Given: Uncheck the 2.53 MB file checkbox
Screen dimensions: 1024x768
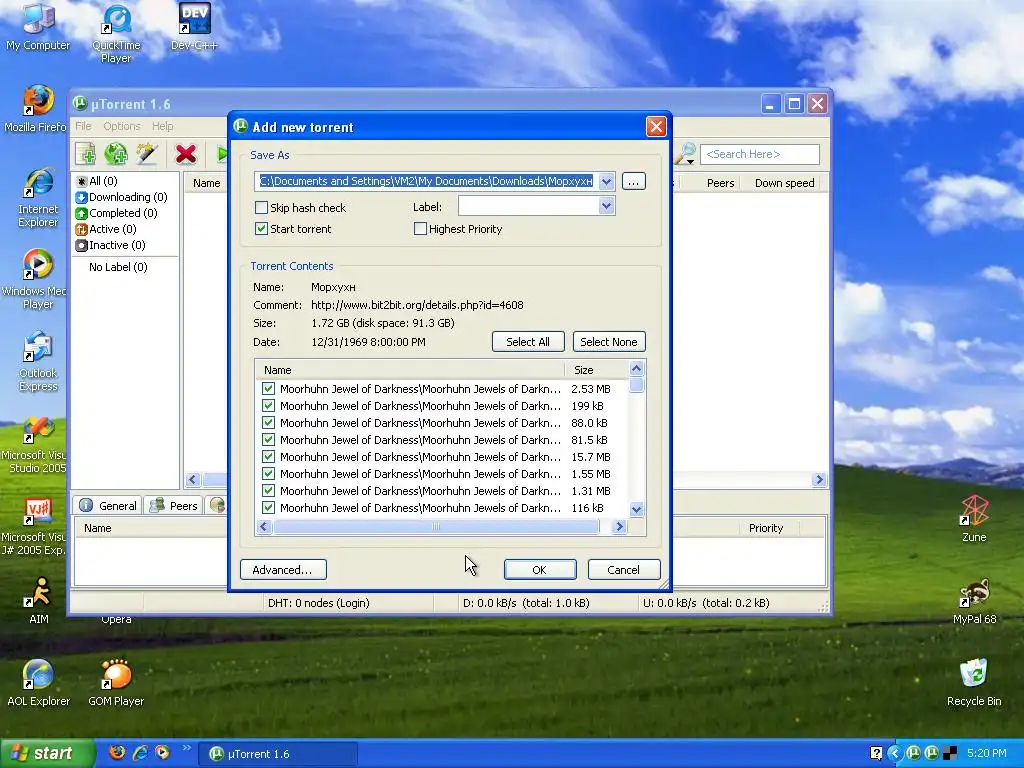Looking at the screenshot, I should pyautogui.click(x=268, y=389).
